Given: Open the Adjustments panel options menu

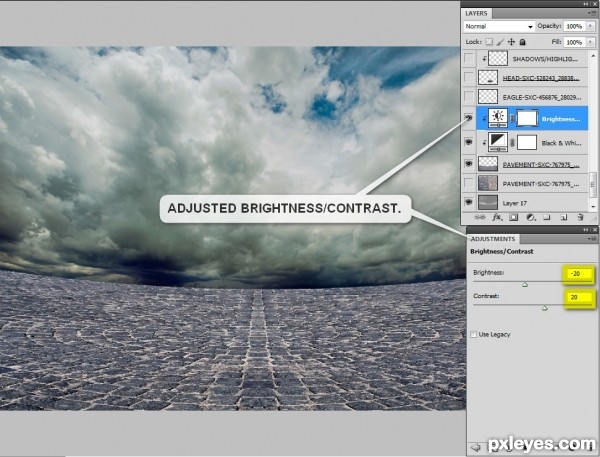Looking at the screenshot, I should [592, 238].
